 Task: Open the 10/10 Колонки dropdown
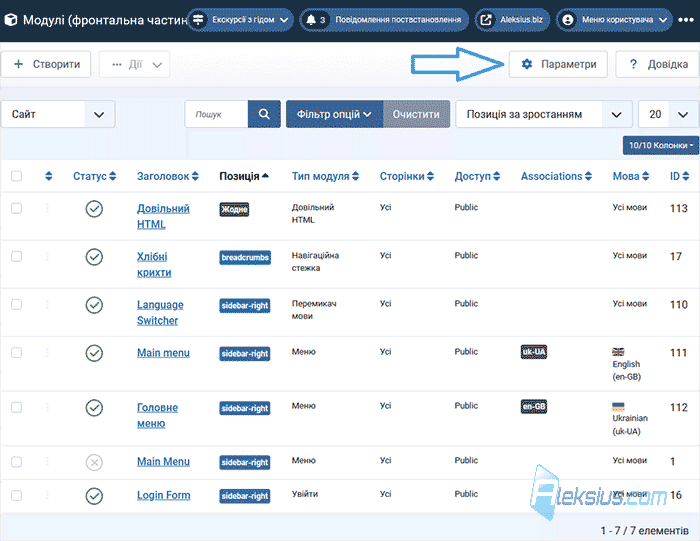[x=661, y=146]
